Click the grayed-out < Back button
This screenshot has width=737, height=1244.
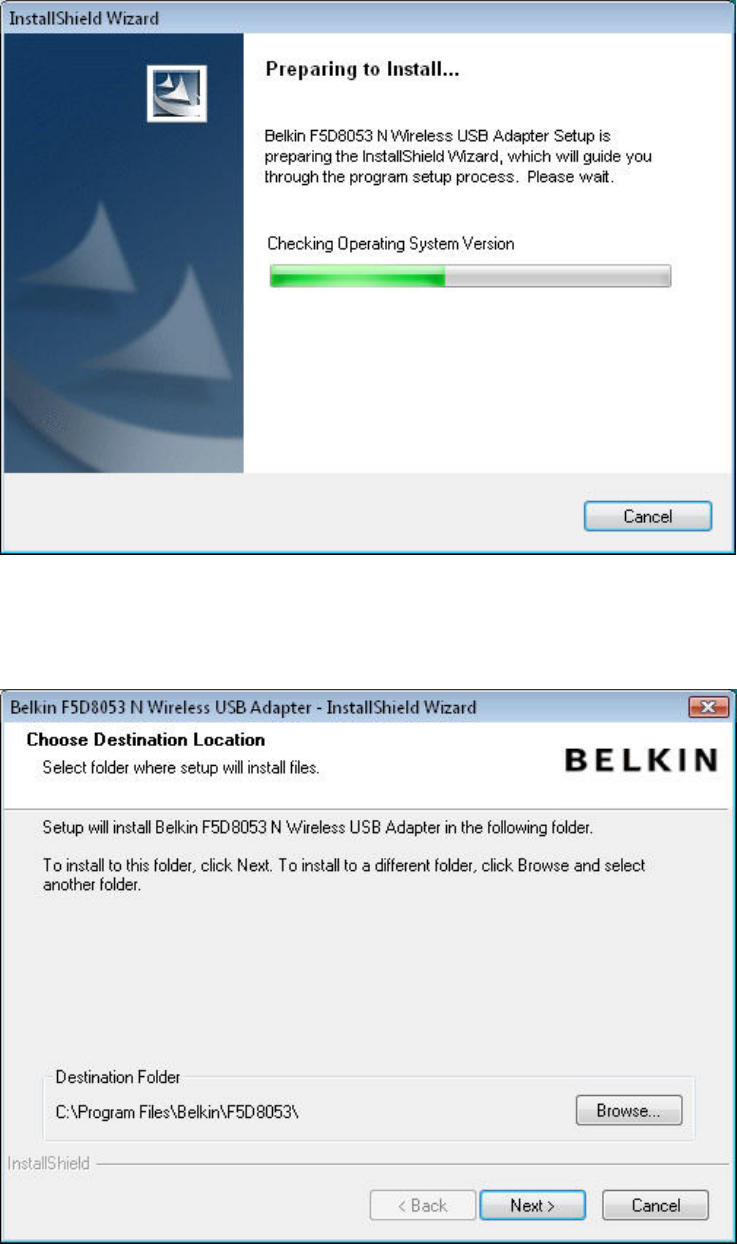coord(422,1205)
